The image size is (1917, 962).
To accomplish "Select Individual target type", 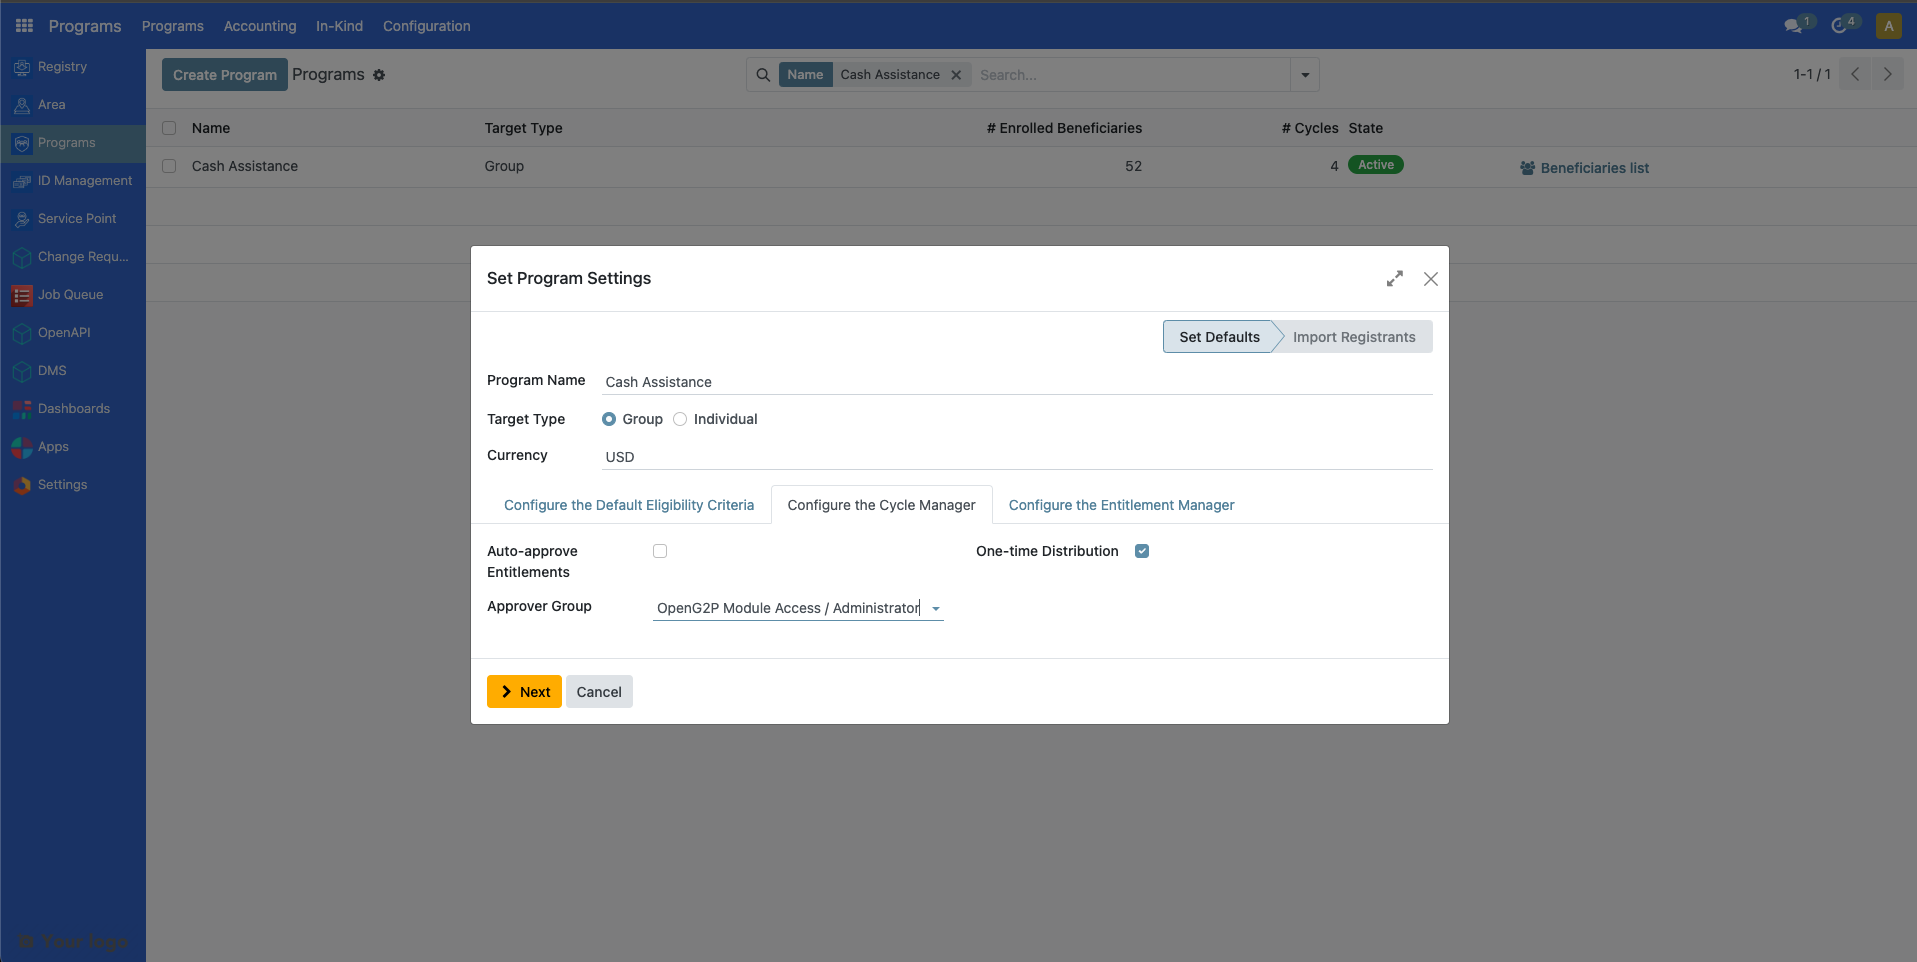I will click(x=681, y=420).
